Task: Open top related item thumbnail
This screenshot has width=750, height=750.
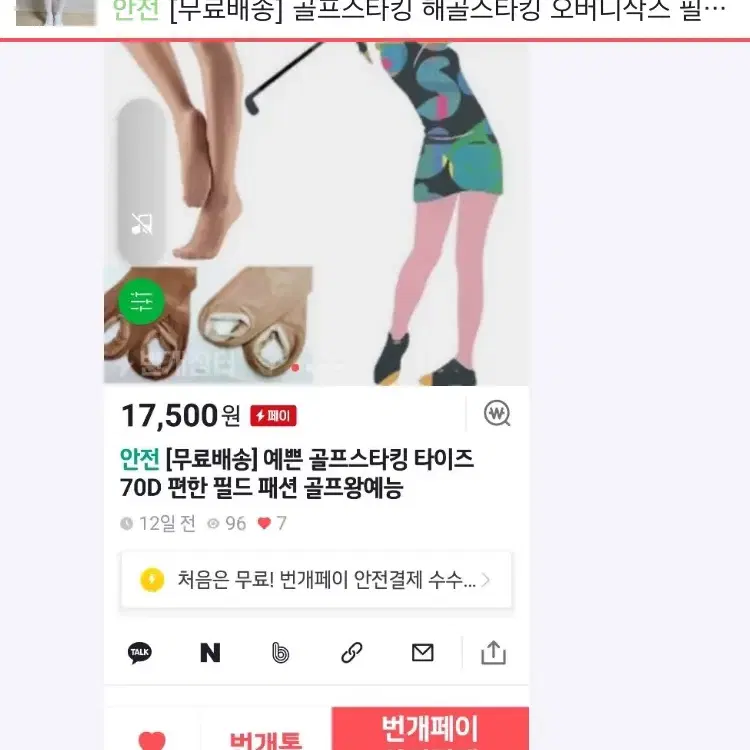Action: coord(56,12)
